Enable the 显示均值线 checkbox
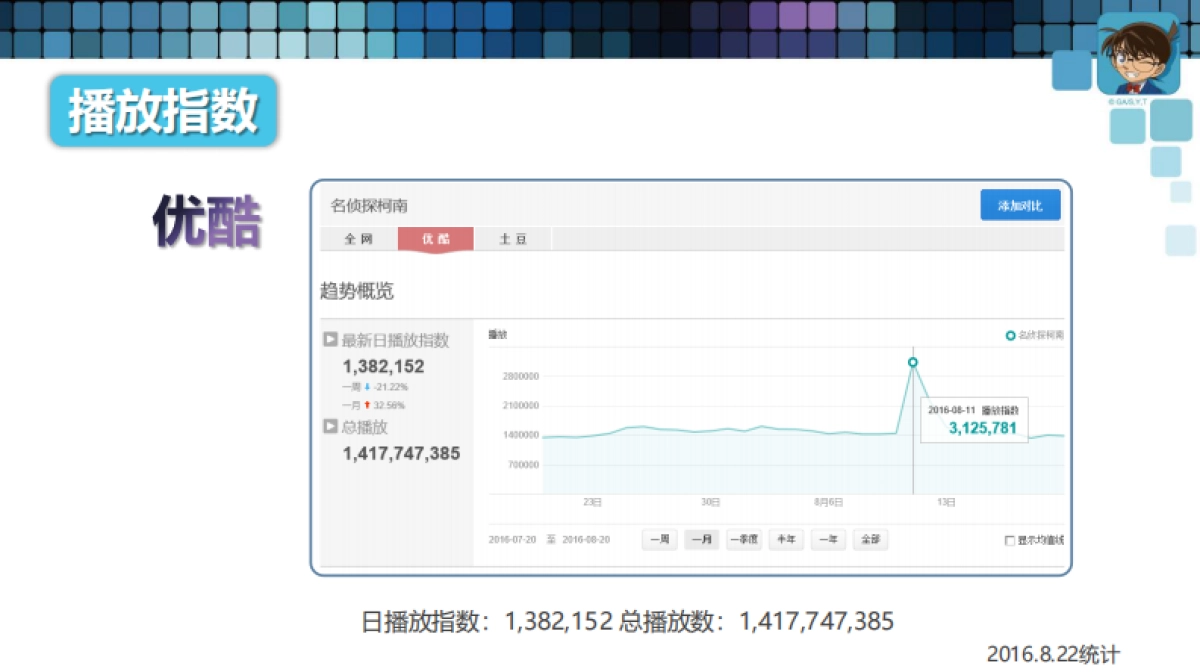 click(x=1010, y=540)
